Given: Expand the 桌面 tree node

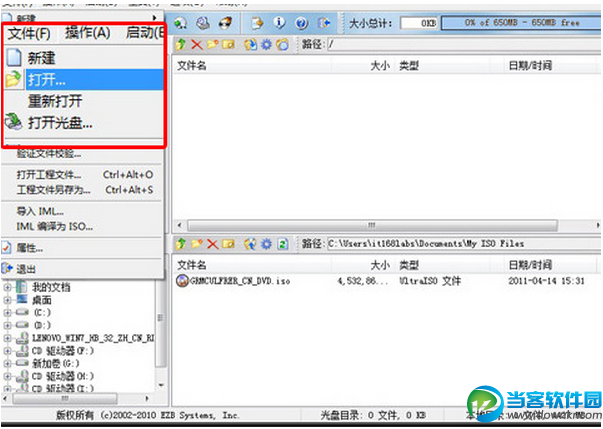Looking at the screenshot, I should 7,300.
